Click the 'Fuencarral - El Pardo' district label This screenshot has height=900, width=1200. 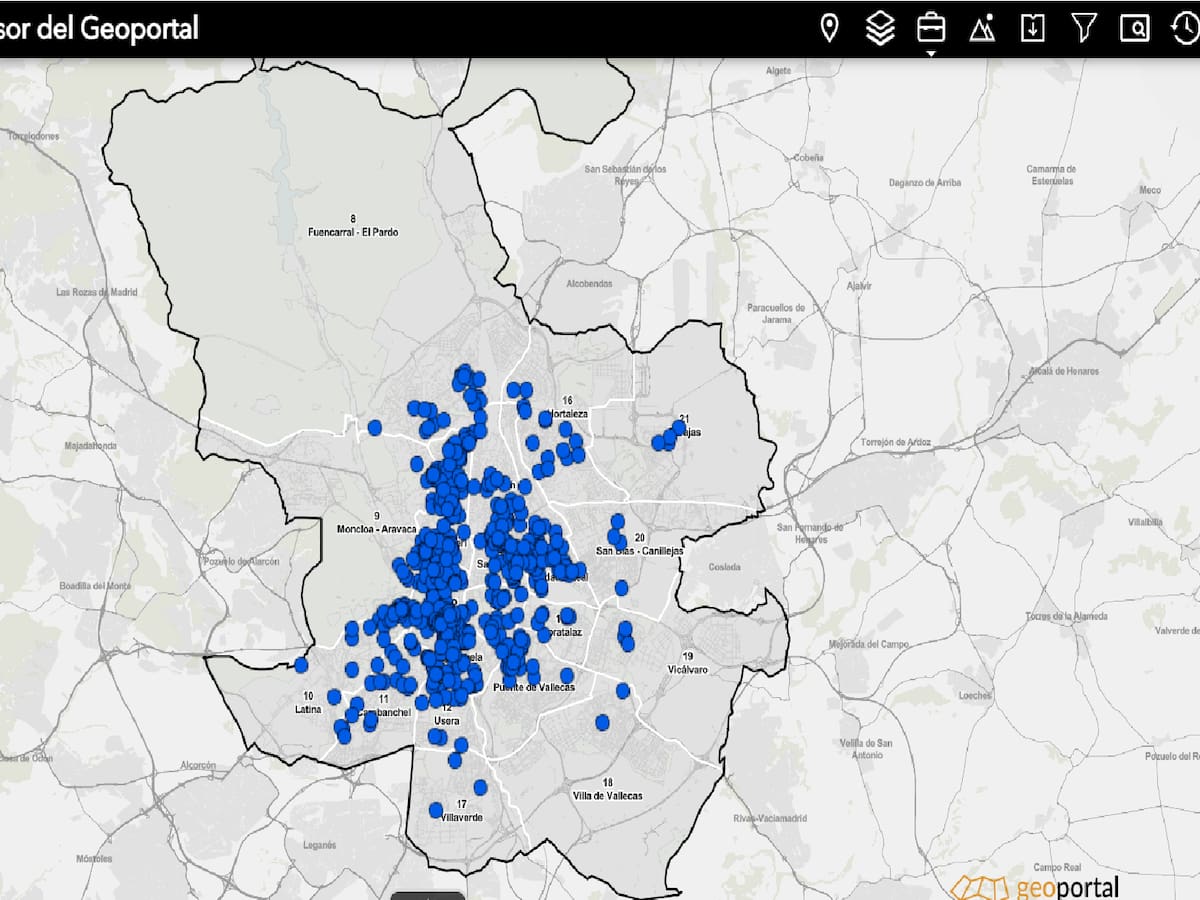tap(353, 232)
